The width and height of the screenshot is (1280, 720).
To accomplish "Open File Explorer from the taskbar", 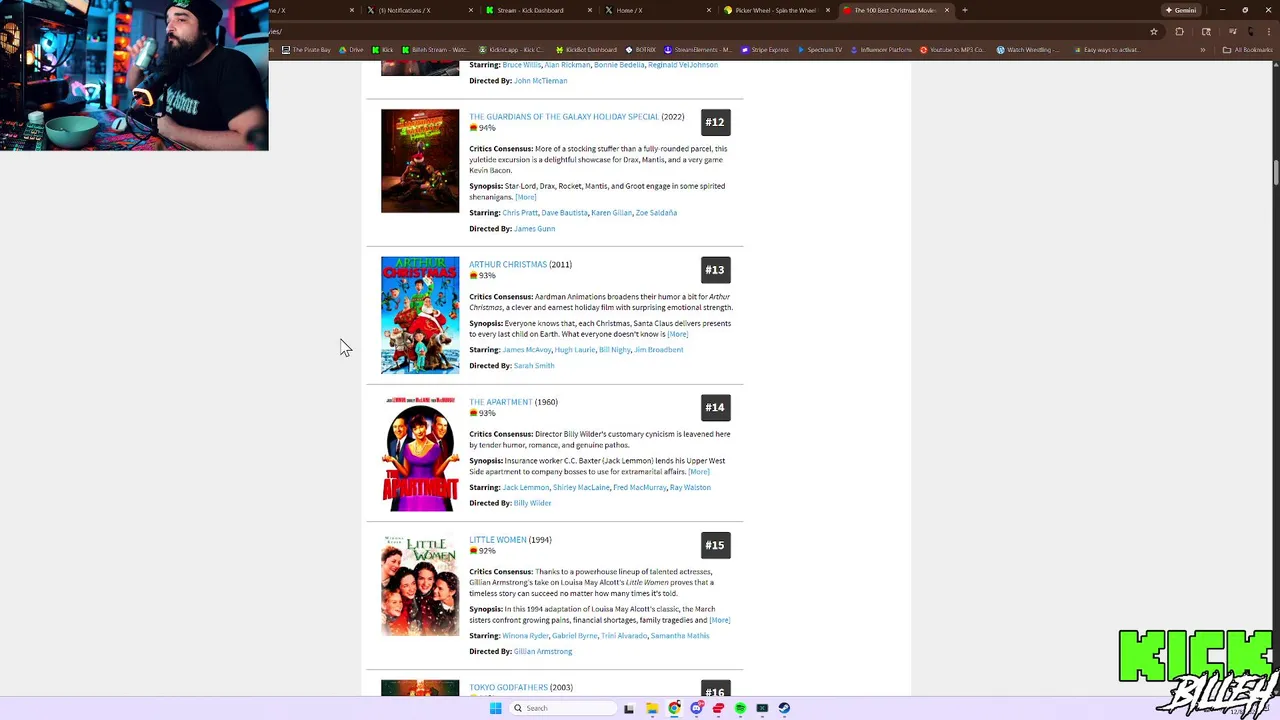I will [x=652, y=708].
